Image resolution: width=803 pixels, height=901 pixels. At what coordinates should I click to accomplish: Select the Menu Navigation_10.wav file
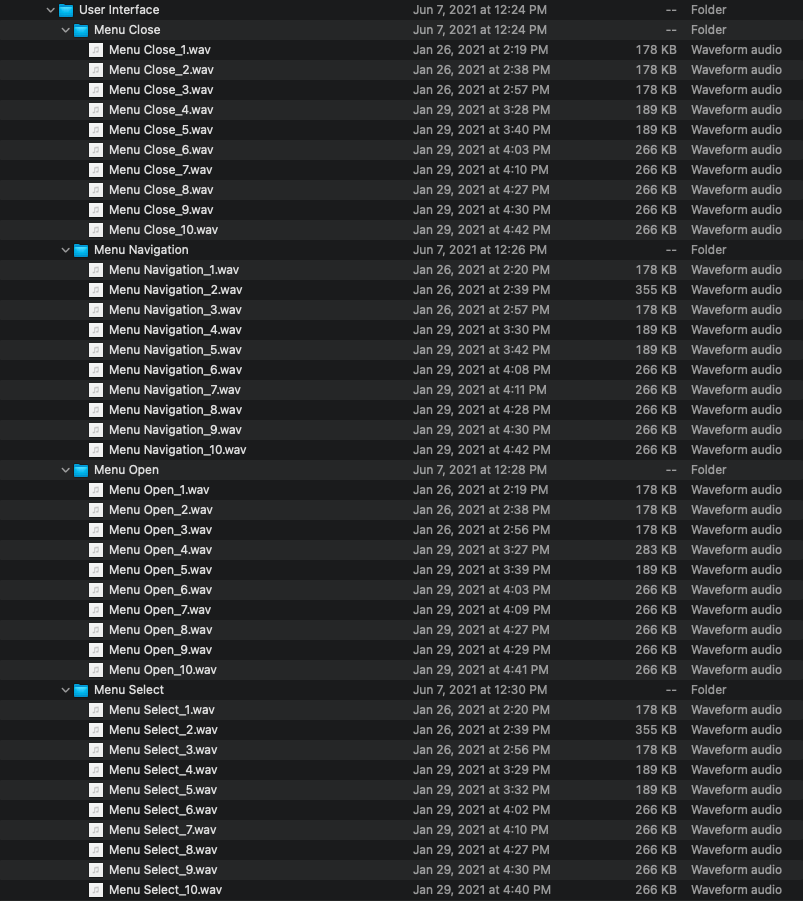(177, 450)
